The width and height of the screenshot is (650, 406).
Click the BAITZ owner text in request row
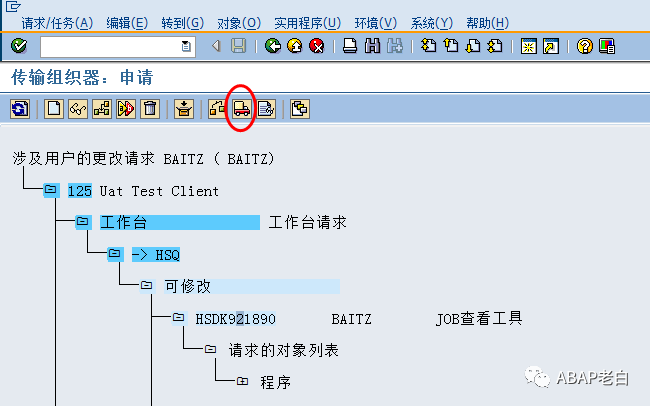[x=352, y=319]
